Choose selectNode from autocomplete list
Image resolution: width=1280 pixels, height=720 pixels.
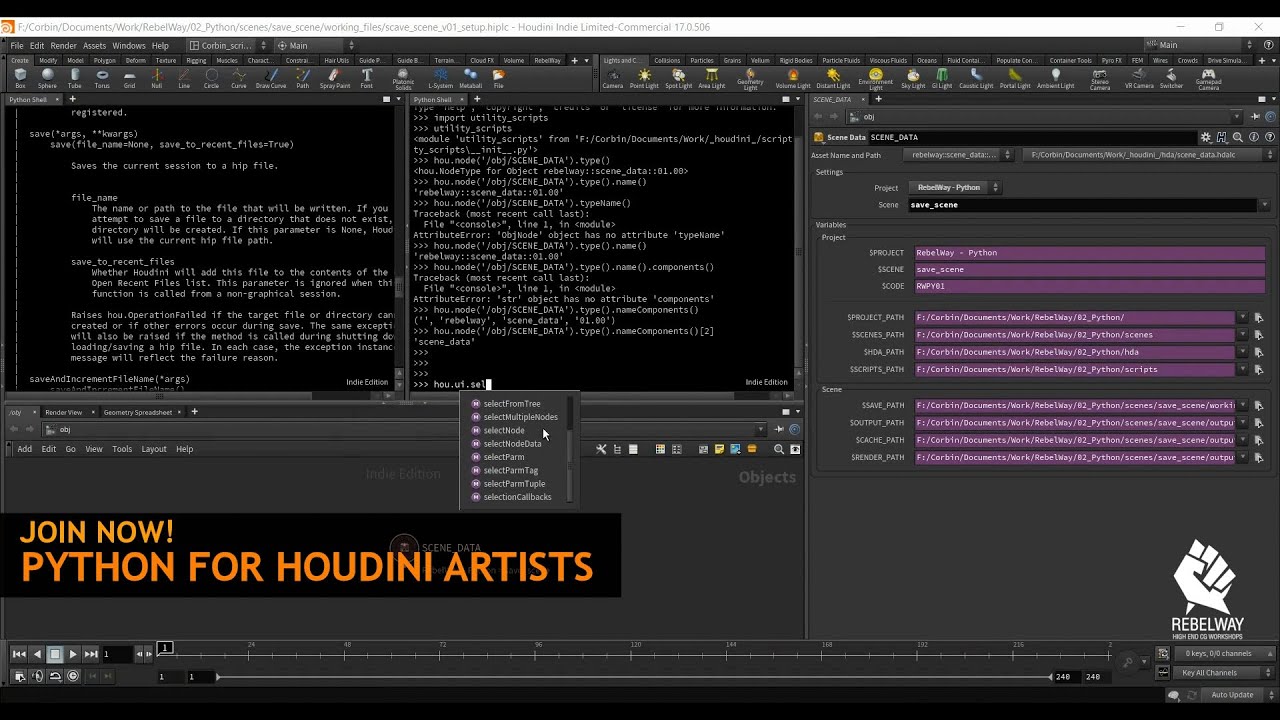pyautogui.click(x=504, y=430)
